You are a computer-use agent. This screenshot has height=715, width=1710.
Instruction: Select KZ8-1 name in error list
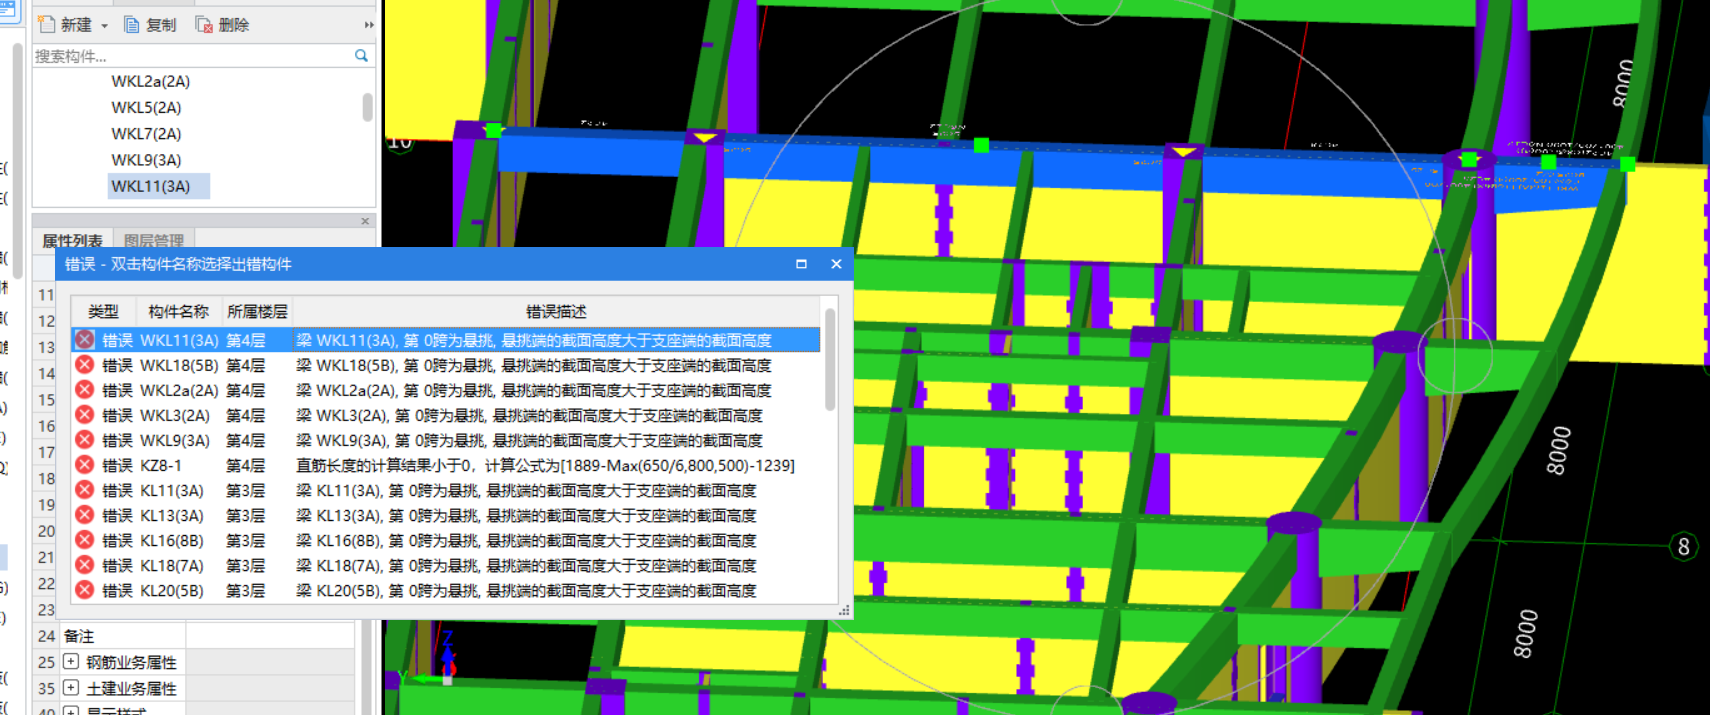(x=161, y=466)
